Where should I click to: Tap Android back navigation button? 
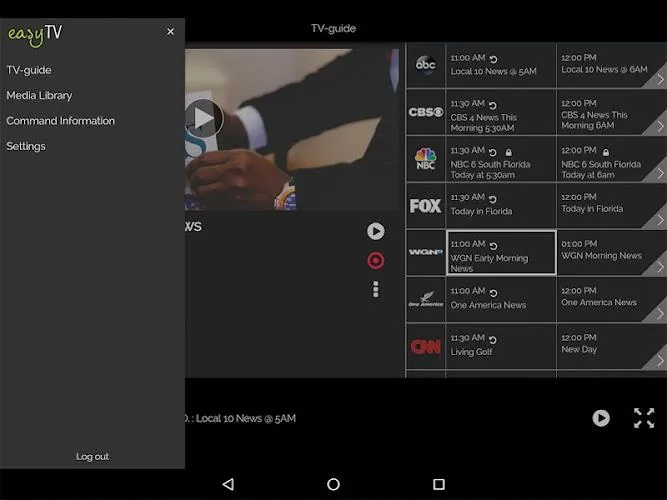pyautogui.click(x=228, y=484)
